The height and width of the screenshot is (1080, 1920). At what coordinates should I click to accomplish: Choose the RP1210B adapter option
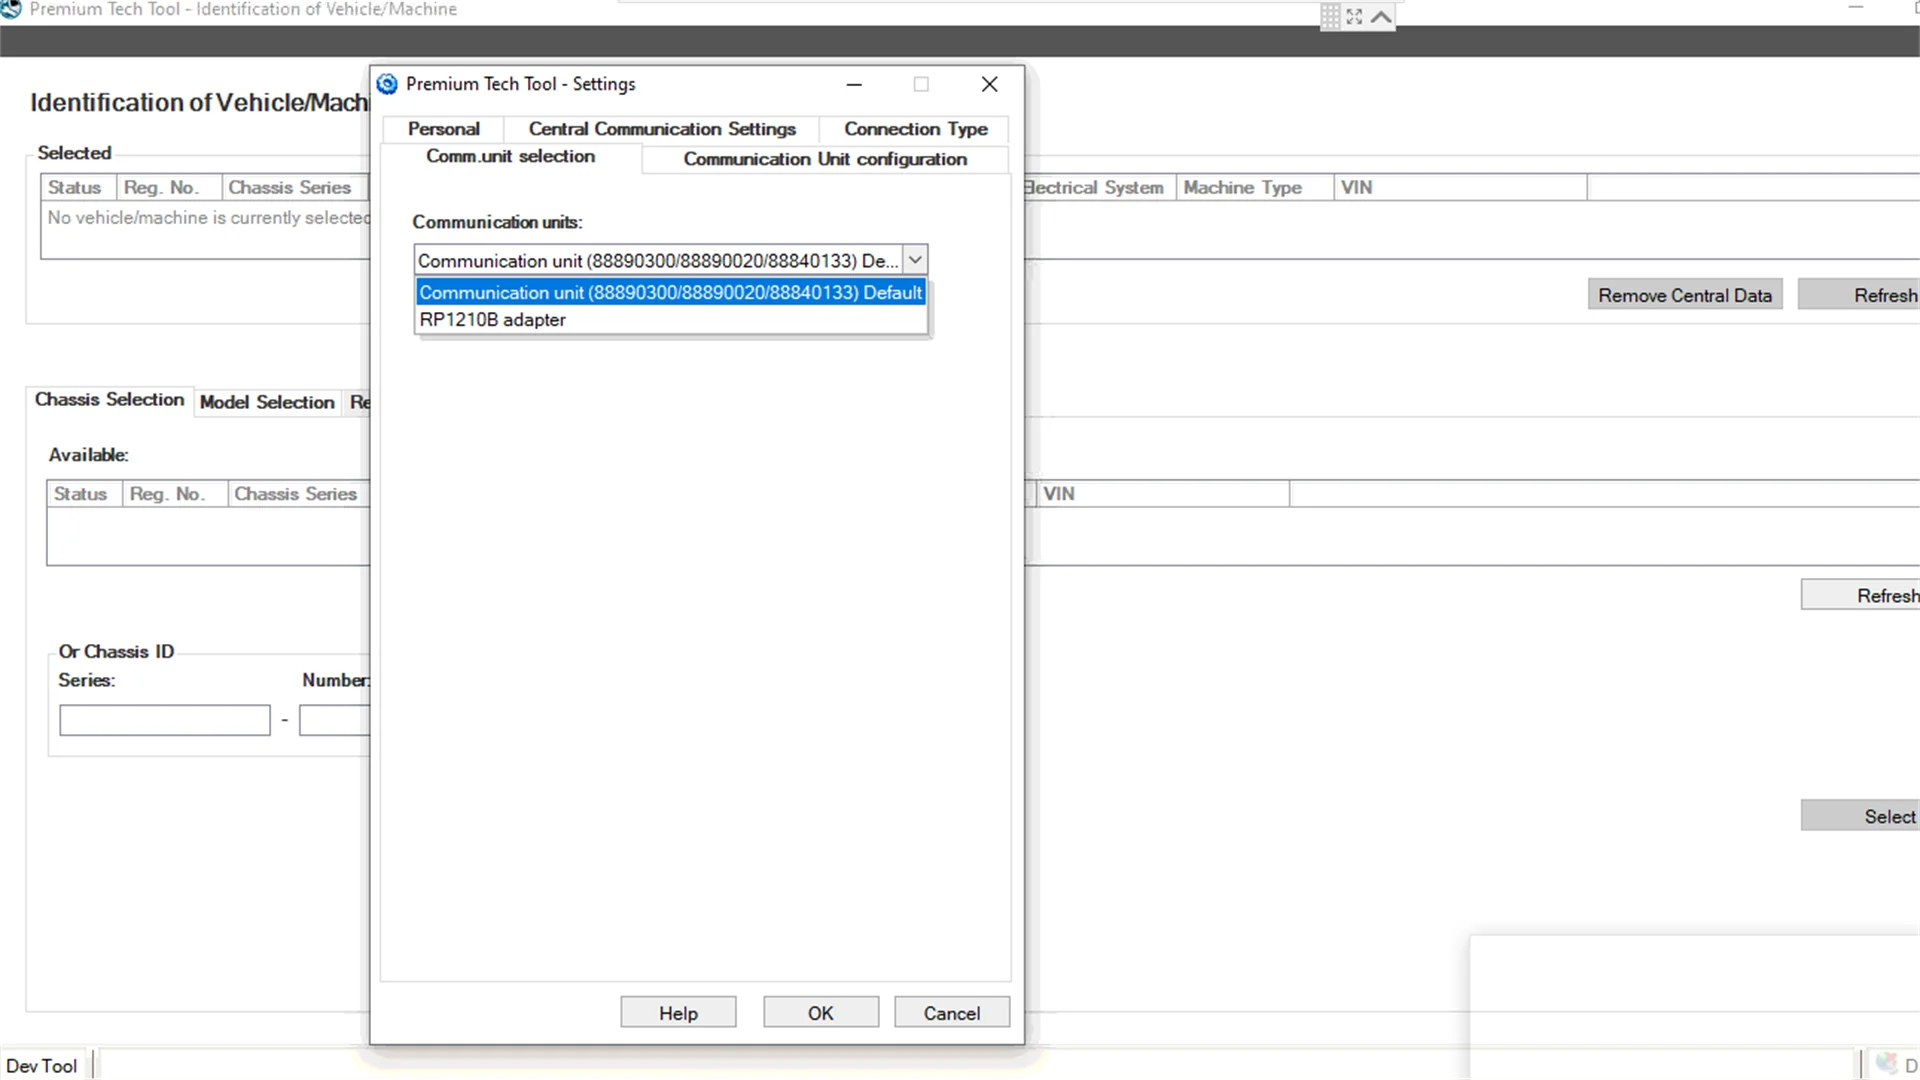coord(670,320)
